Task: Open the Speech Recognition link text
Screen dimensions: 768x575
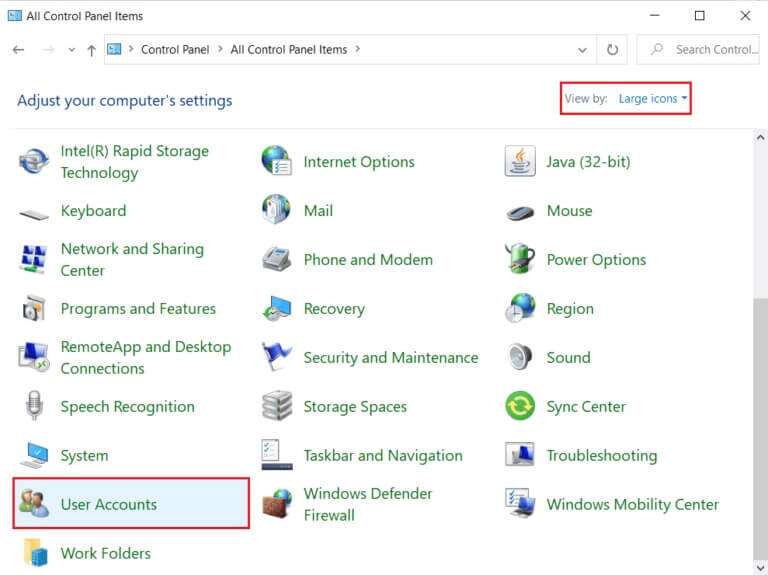Action: (127, 407)
